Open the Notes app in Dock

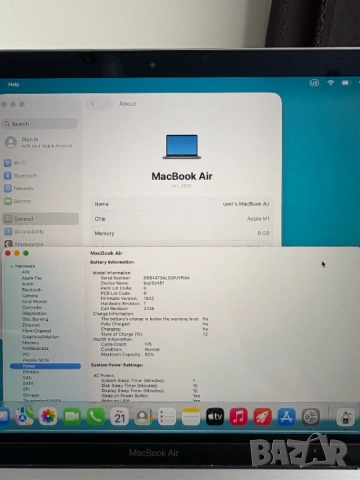pos(191,416)
